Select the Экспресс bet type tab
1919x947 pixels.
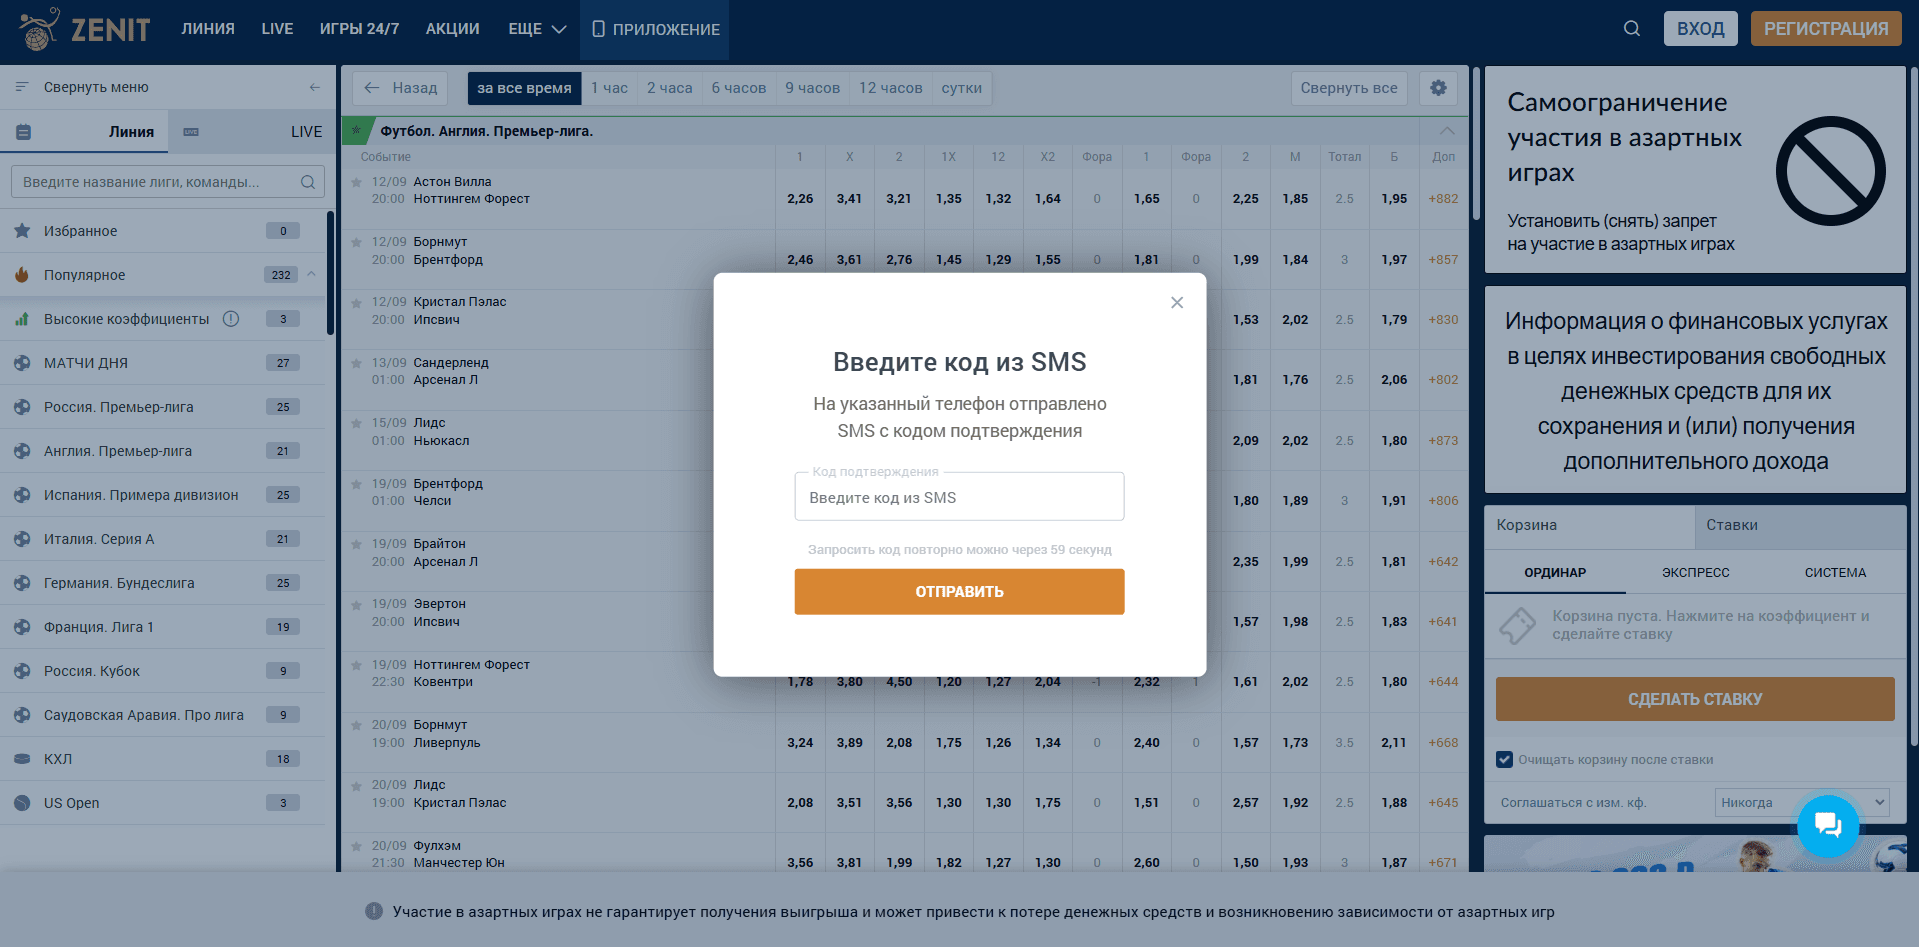coord(1695,573)
